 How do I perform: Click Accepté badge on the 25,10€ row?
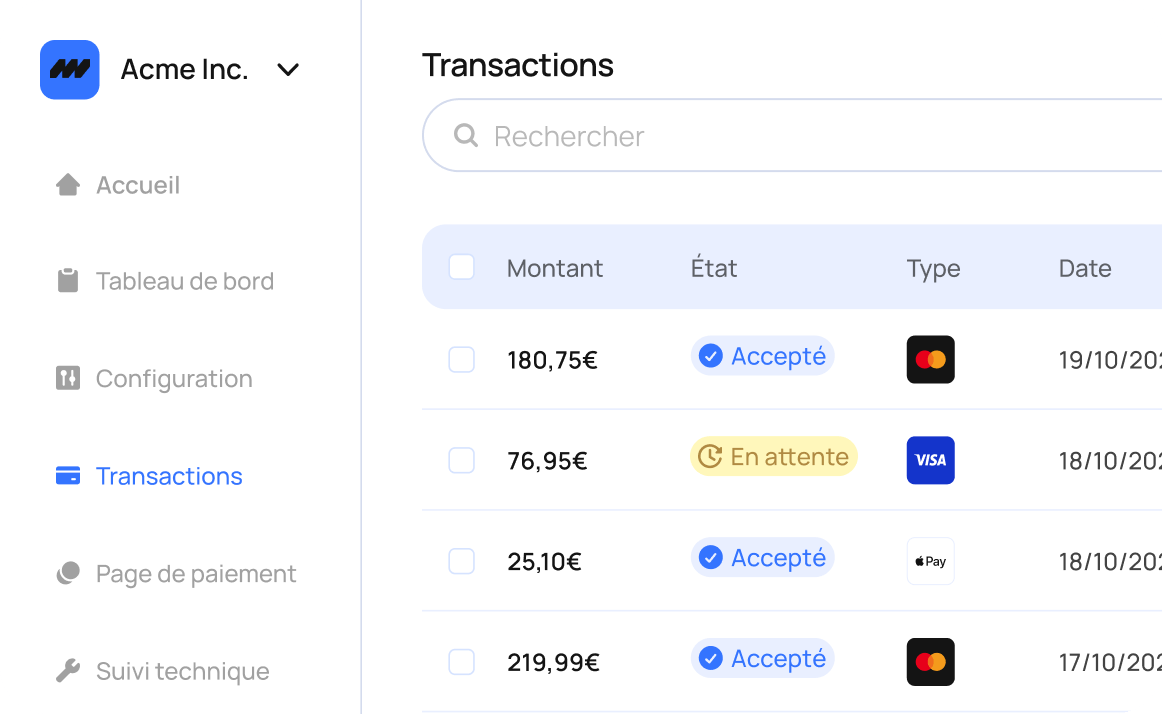[x=763, y=558]
